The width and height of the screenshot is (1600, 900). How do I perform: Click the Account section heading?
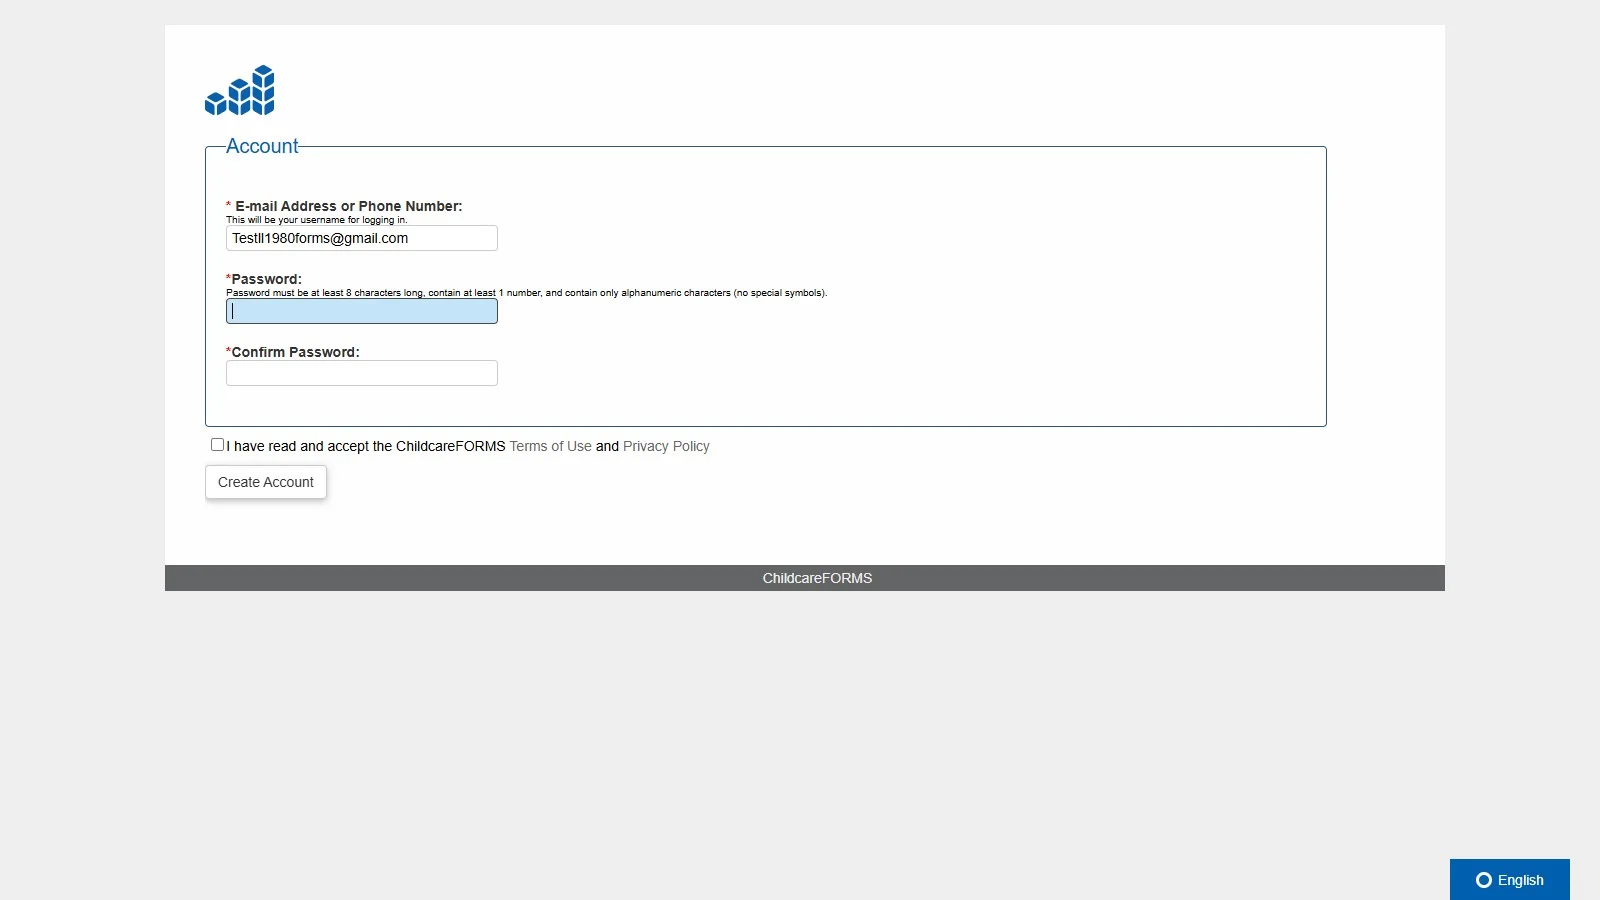(262, 146)
